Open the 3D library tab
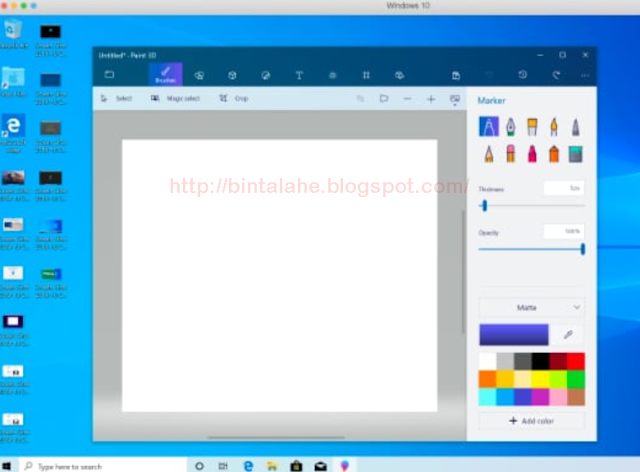 (400, 75)
